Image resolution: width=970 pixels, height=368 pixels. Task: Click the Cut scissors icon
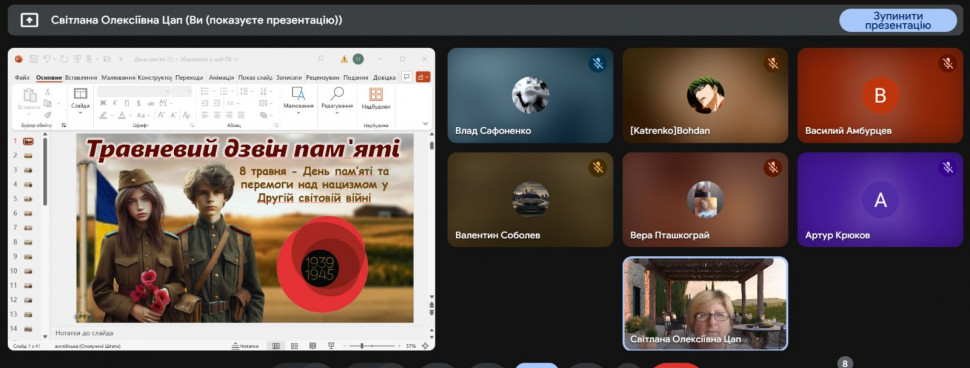tap(48, 92)
